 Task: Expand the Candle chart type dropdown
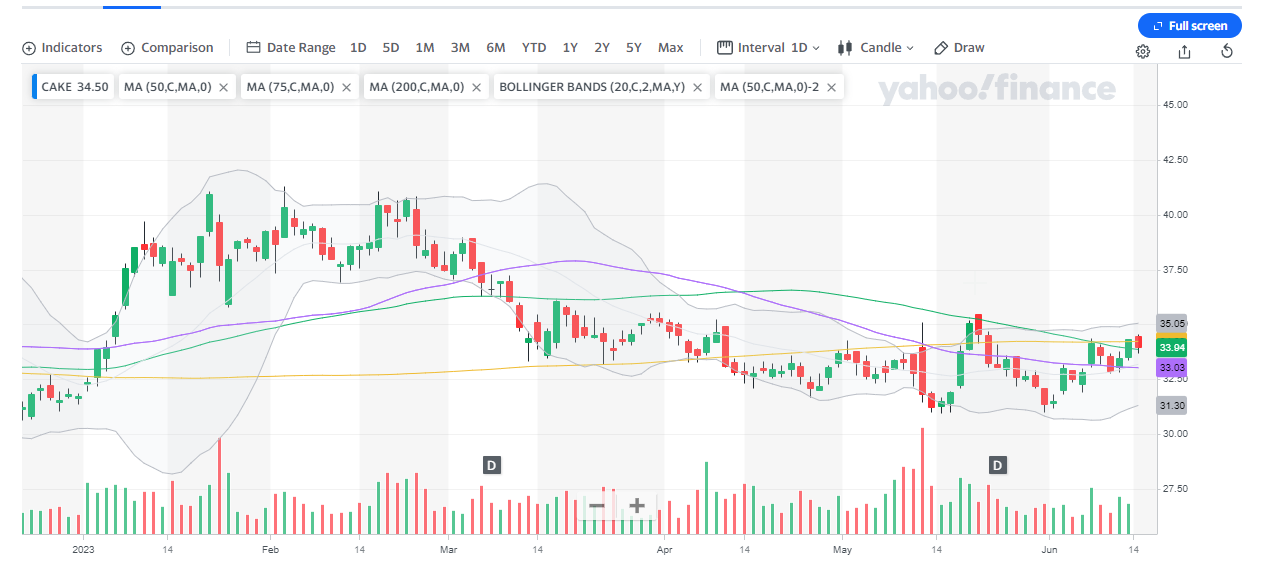(x=876, y=48)
